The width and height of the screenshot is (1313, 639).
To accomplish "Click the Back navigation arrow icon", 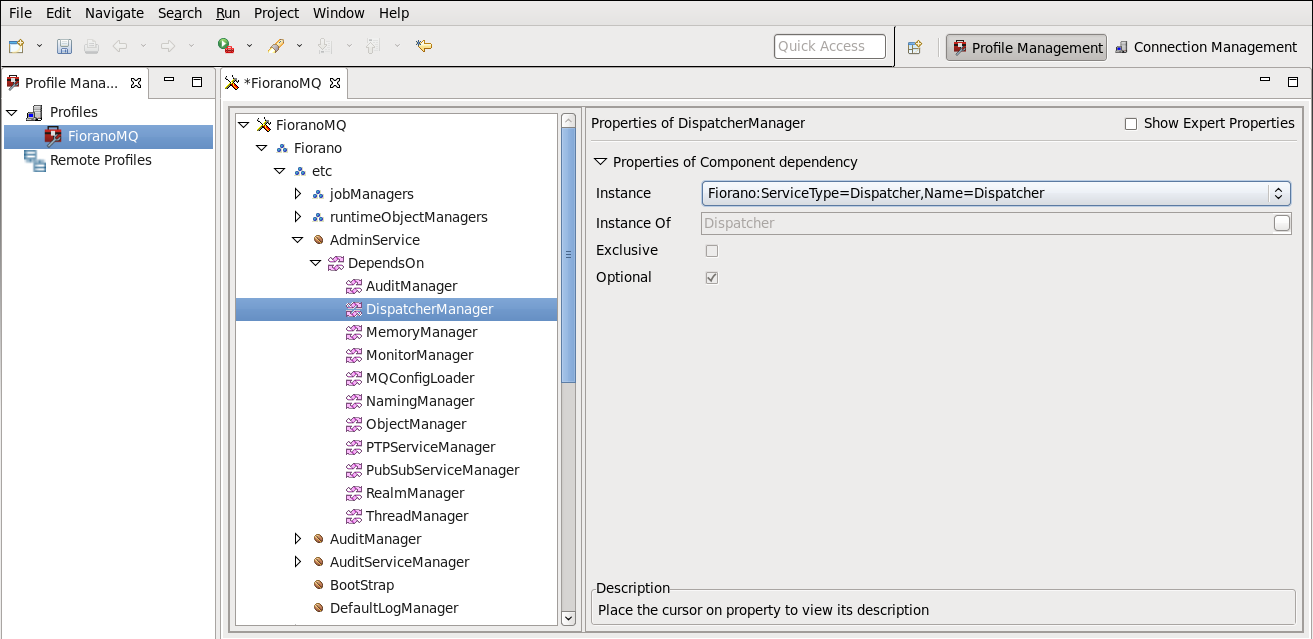I will pyautogui.click(x=120, y=46).
